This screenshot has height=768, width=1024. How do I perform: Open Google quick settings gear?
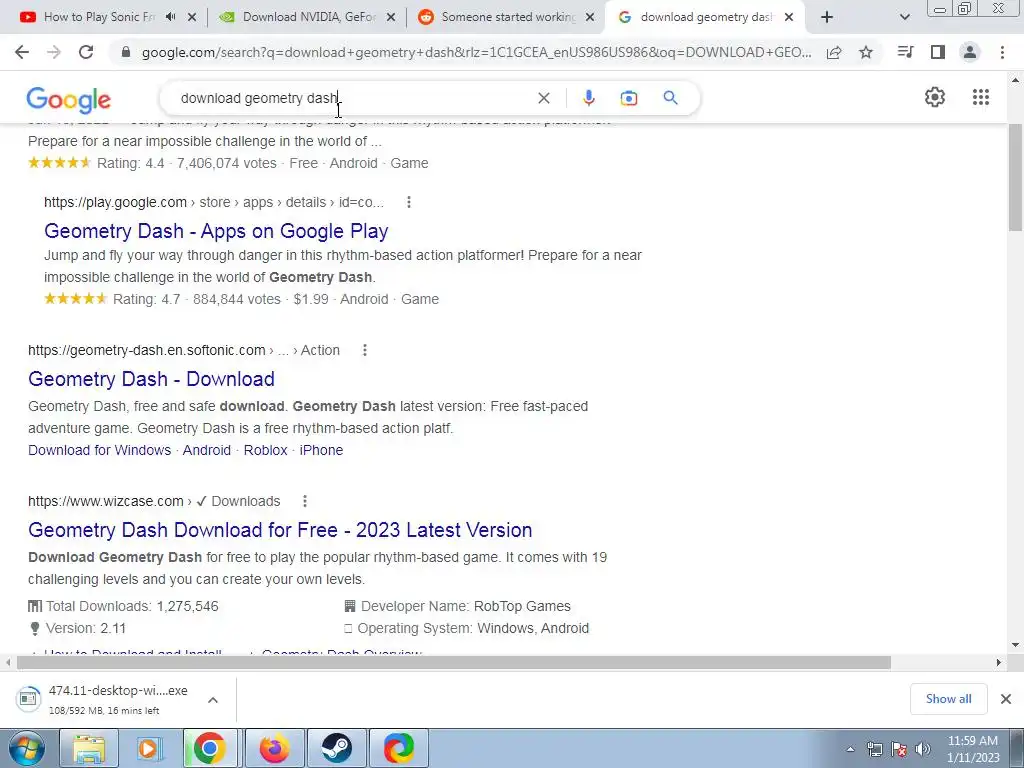click(x=935, y=97)
